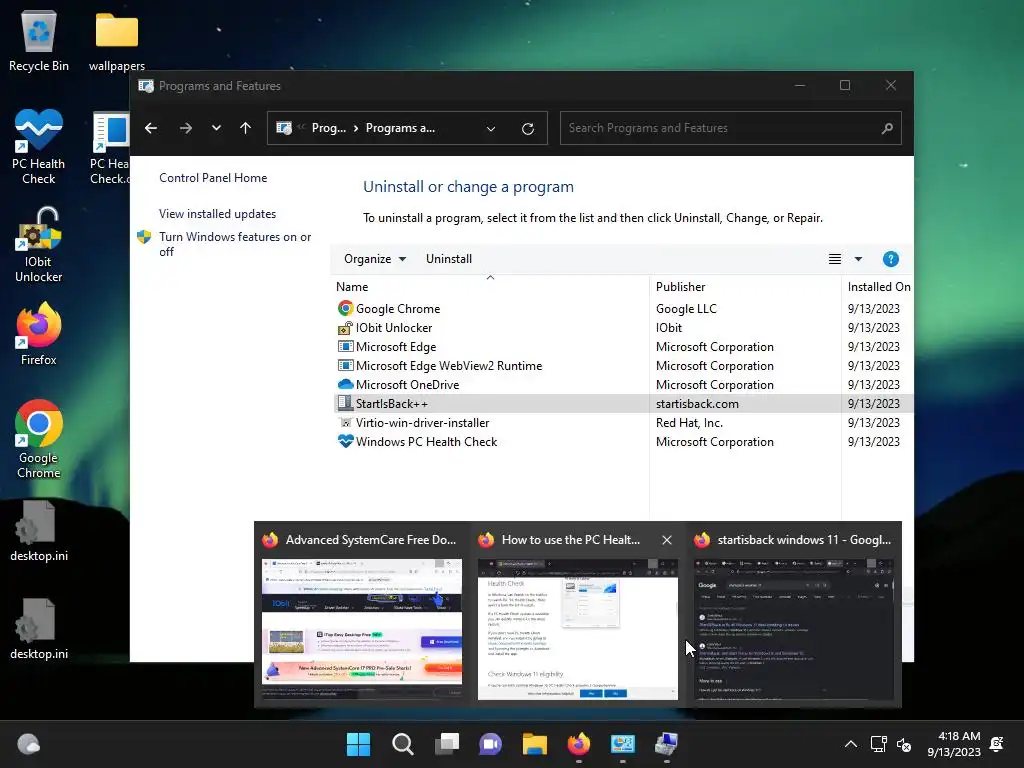Viewport: 1024px width, 768px height.
Task: Open Turn Windows features on or off
Action: [235, 244]
